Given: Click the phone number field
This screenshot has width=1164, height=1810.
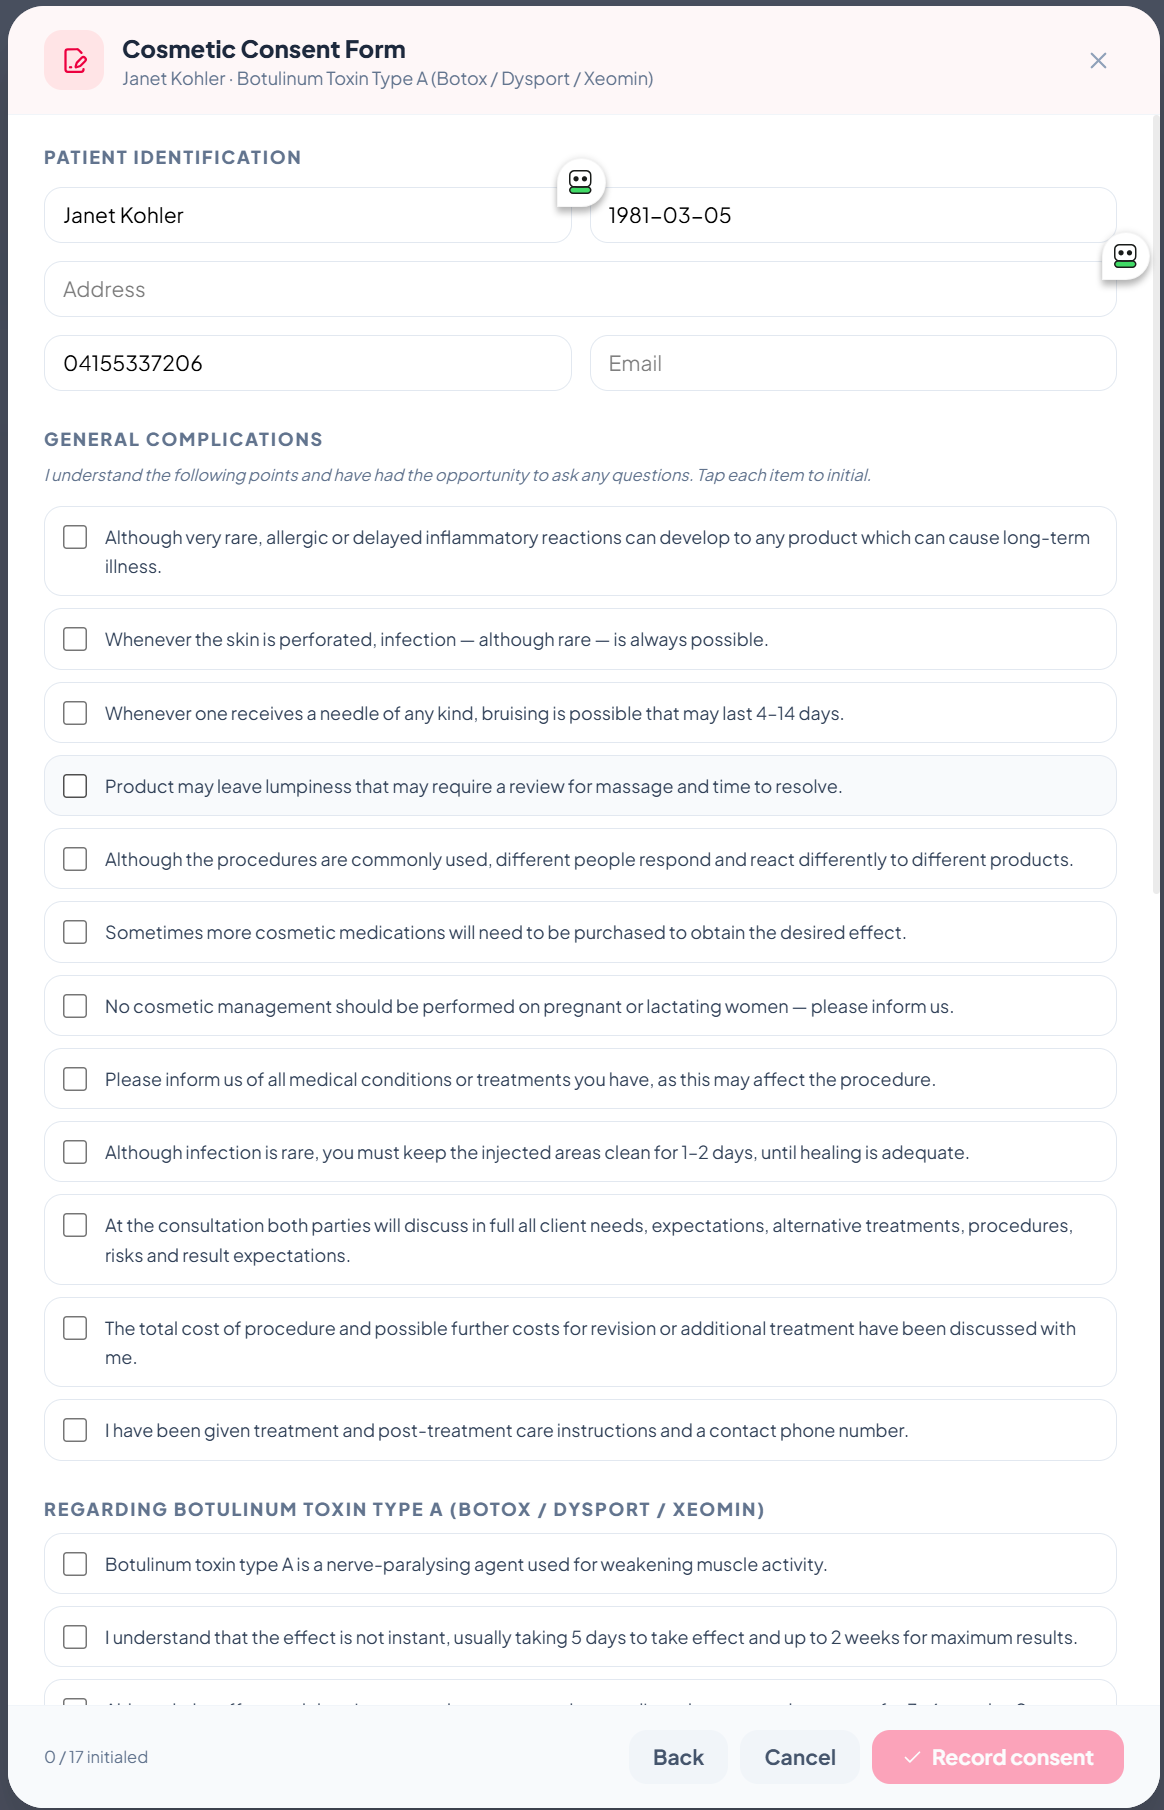Looking at the screenshot, I should 307,364.
